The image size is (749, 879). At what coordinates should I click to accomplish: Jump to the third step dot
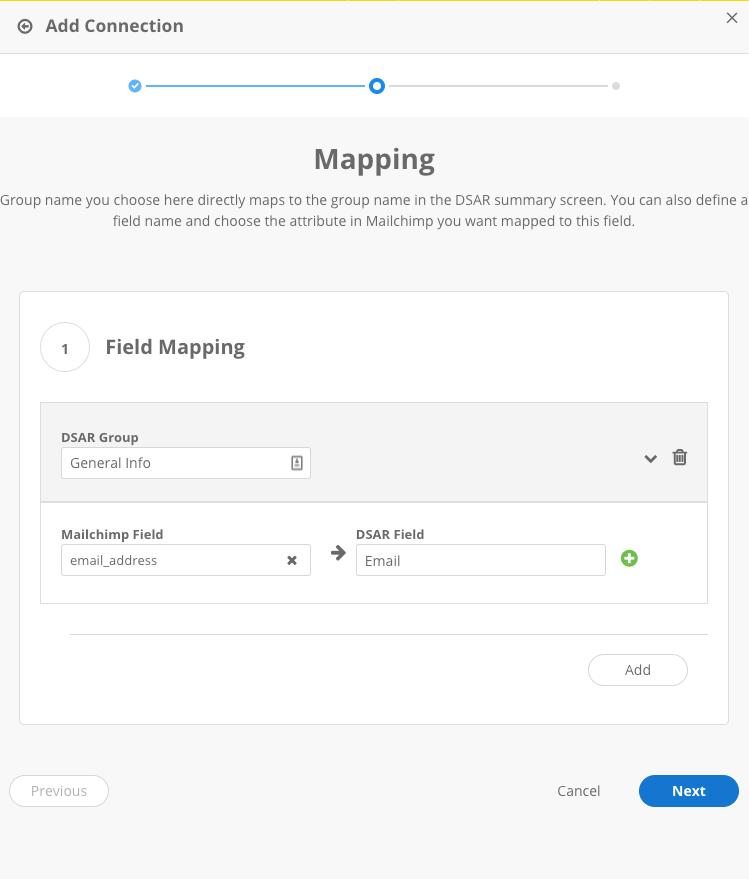616,86
